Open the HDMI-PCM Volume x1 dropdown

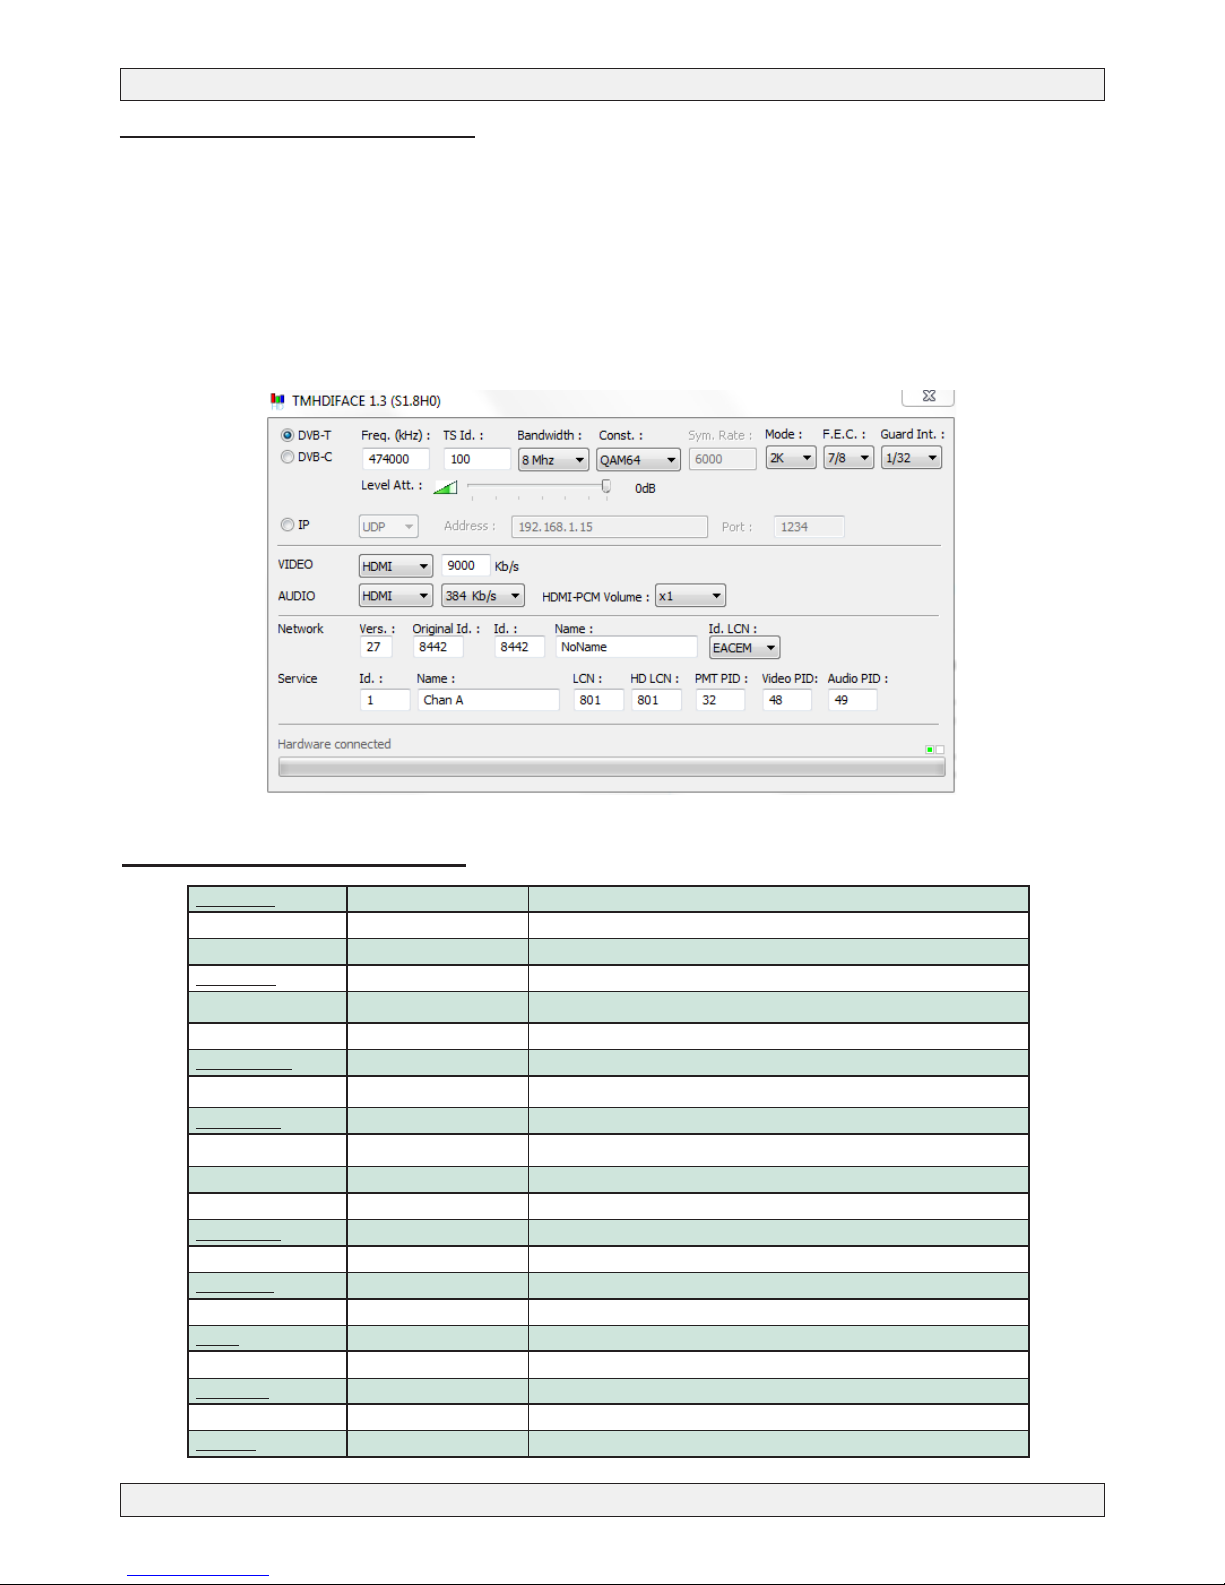point(690,596)
